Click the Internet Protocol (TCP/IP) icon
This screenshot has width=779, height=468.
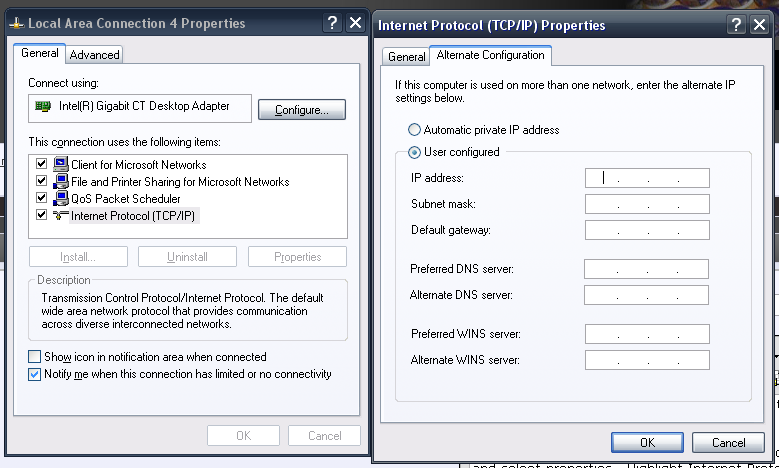pos(61,216)
